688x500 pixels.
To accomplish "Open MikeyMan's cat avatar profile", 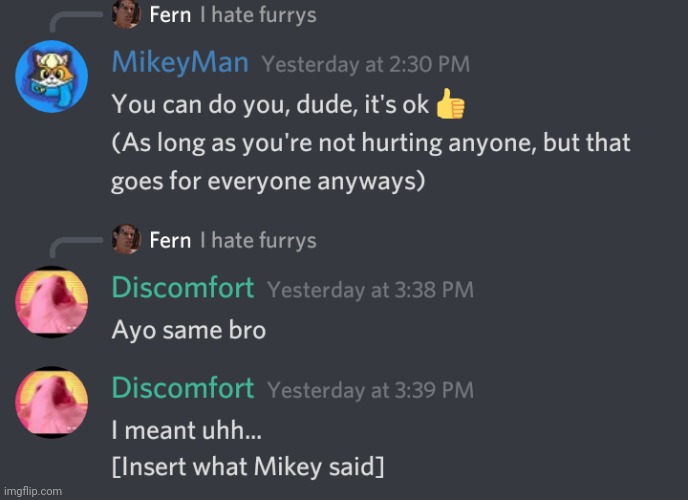I will pyautogui.click(x=51, y=76).
